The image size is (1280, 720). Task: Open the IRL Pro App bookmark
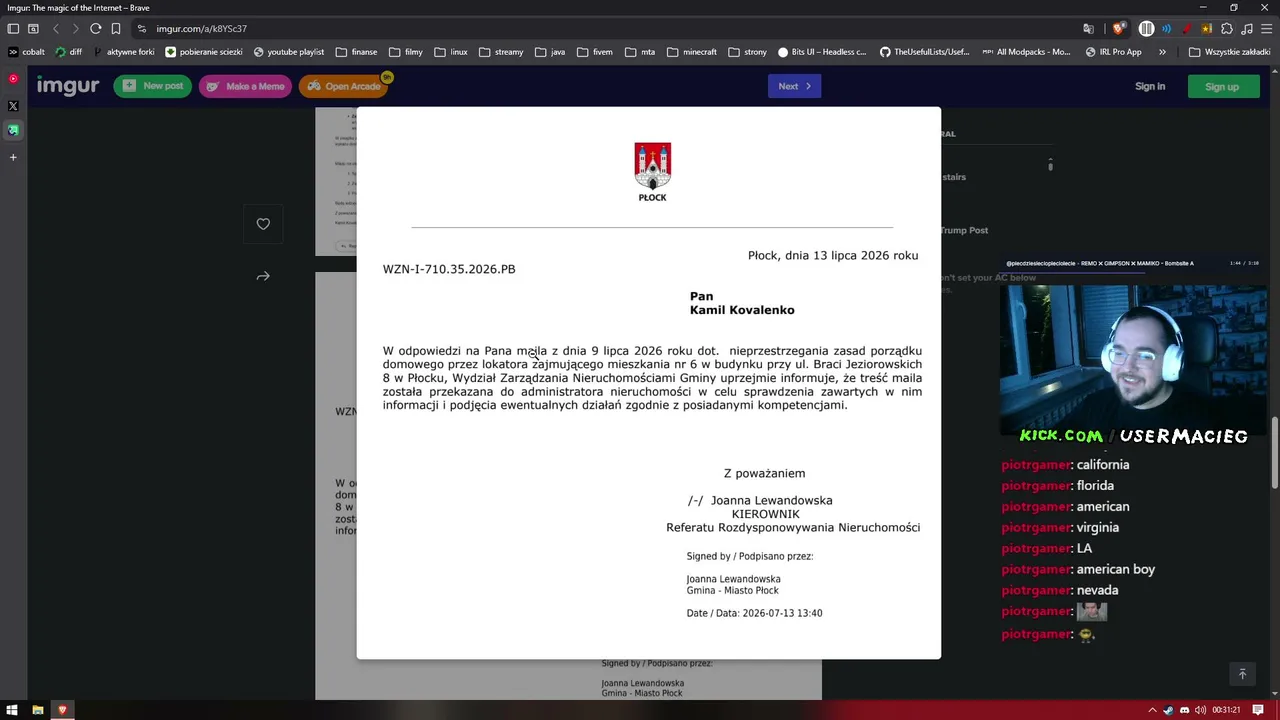1114,52
